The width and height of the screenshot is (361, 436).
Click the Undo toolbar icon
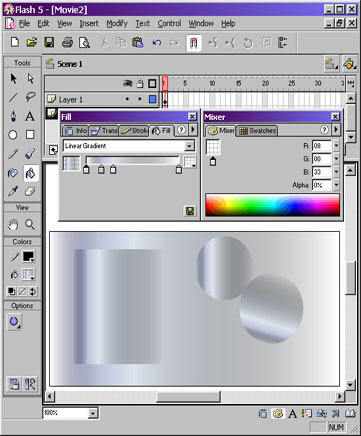click(x=157, y=43)
